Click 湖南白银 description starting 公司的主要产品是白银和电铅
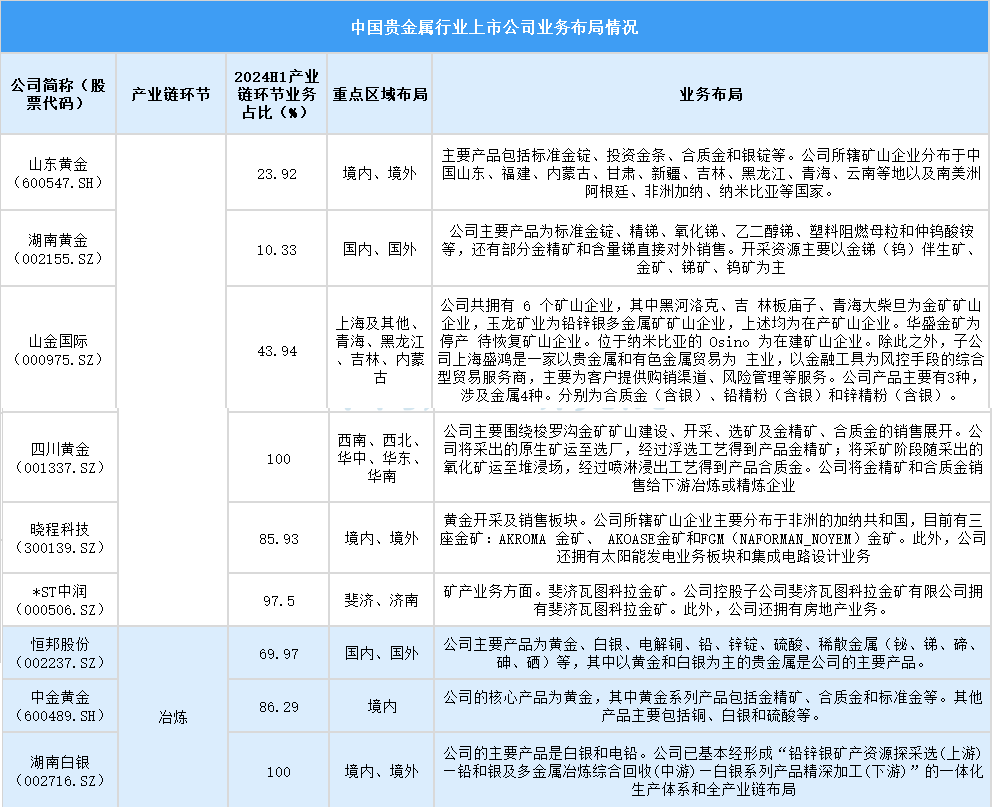 tap(713, 771)
